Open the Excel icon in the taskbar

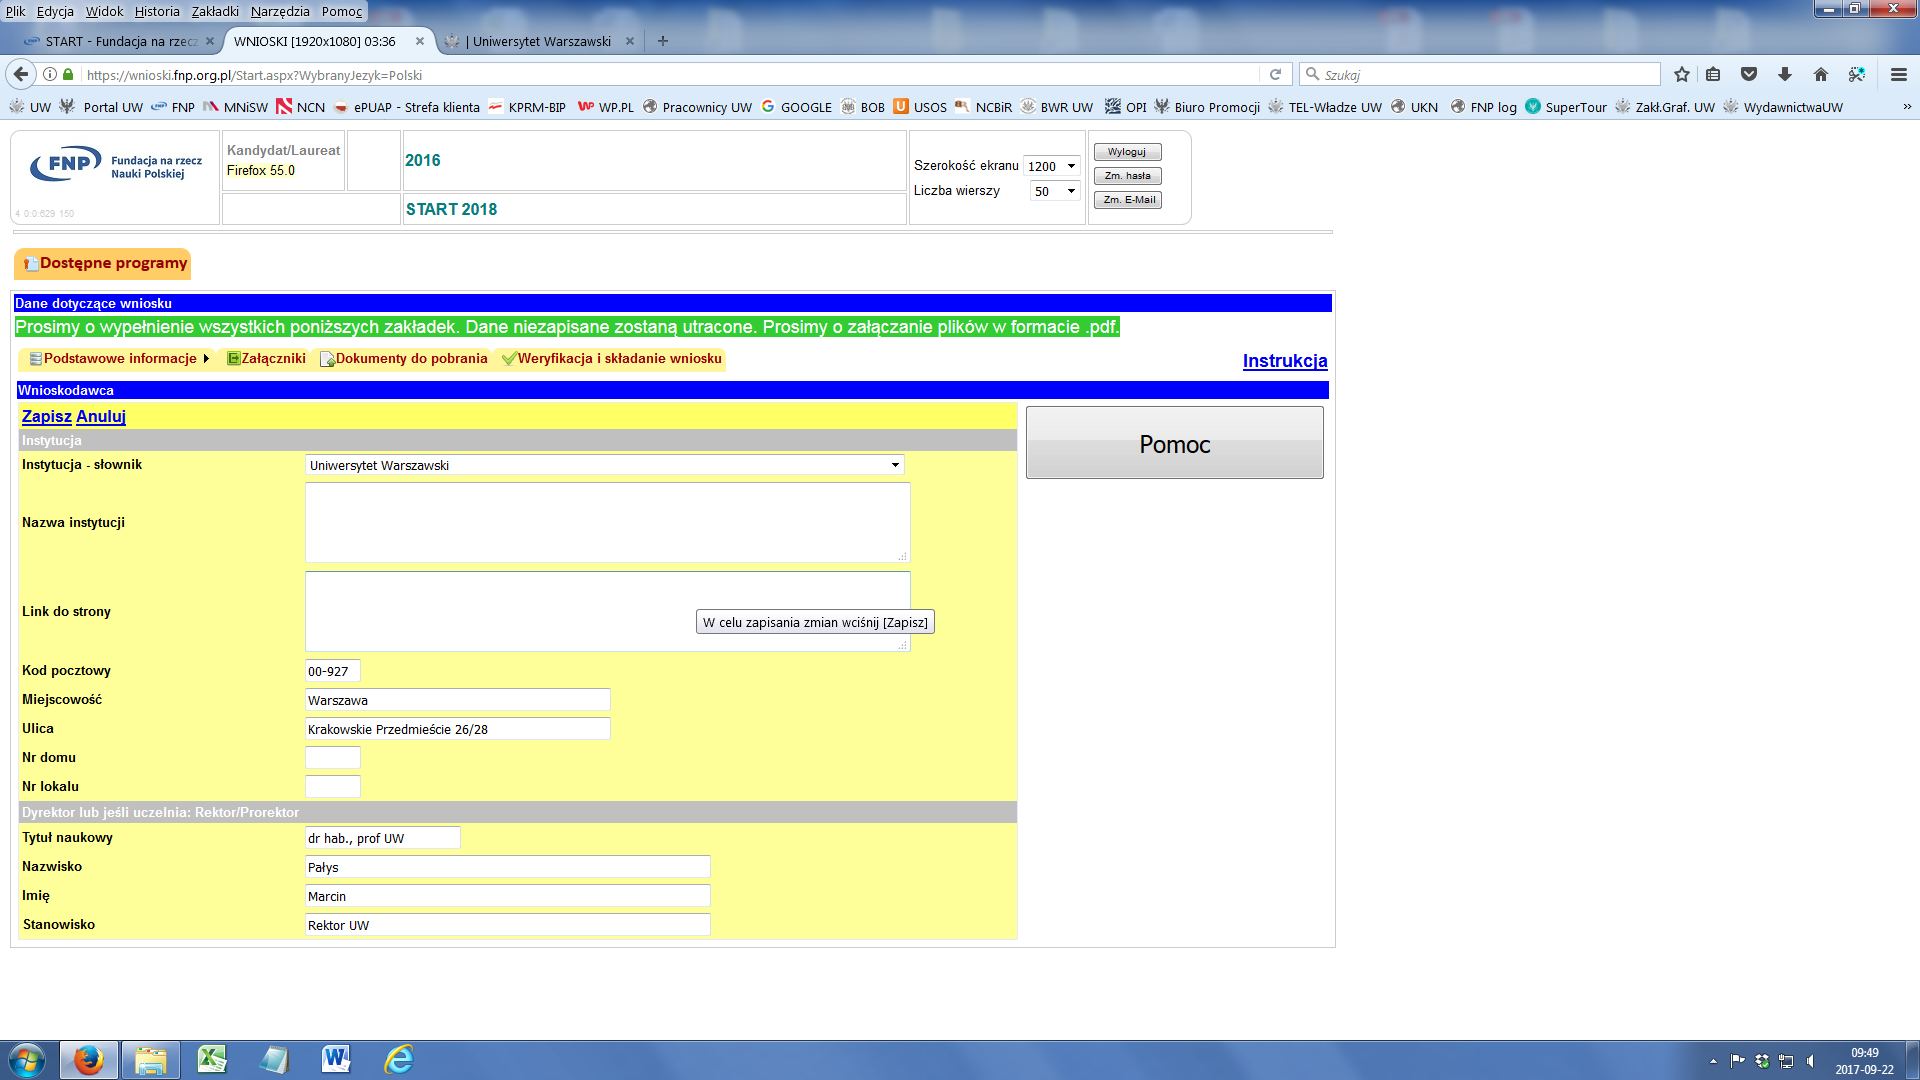tap(212, 1059)
